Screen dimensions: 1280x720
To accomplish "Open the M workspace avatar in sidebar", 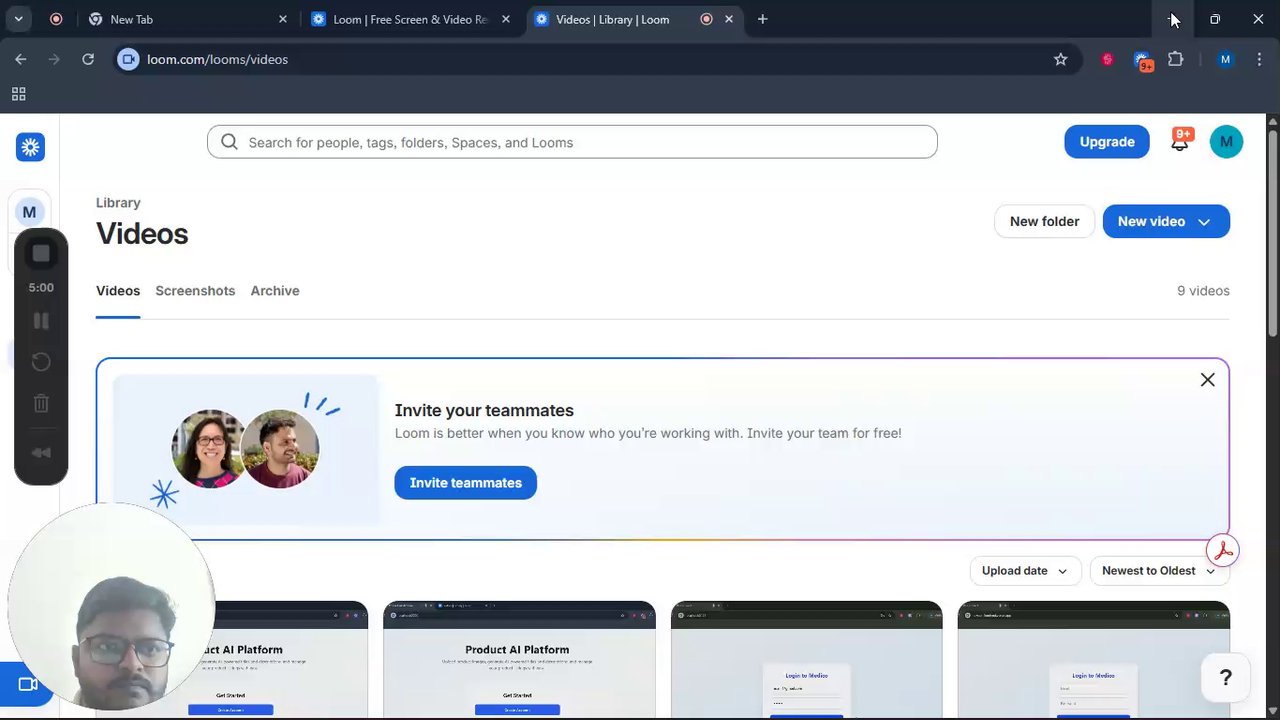I will (x=29, y=212).
